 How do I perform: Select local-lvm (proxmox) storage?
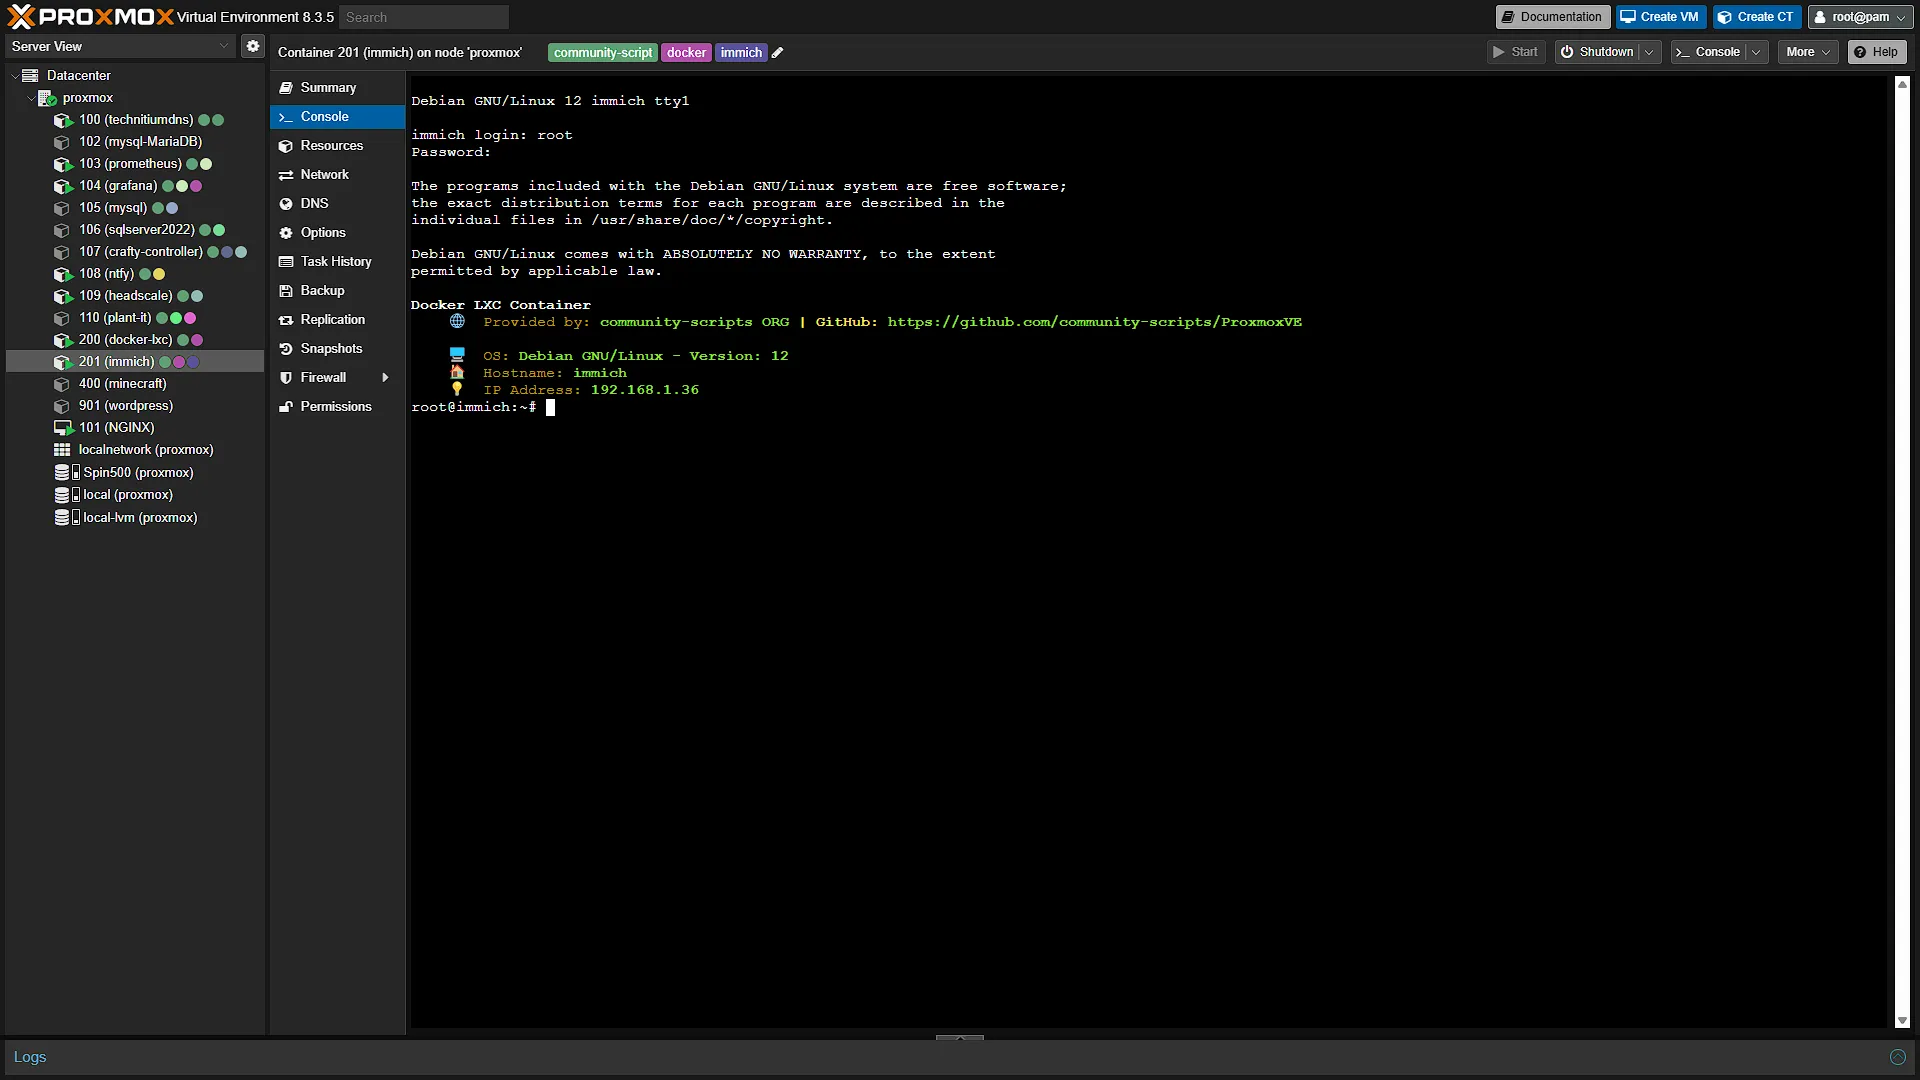[x=140, y=518]
